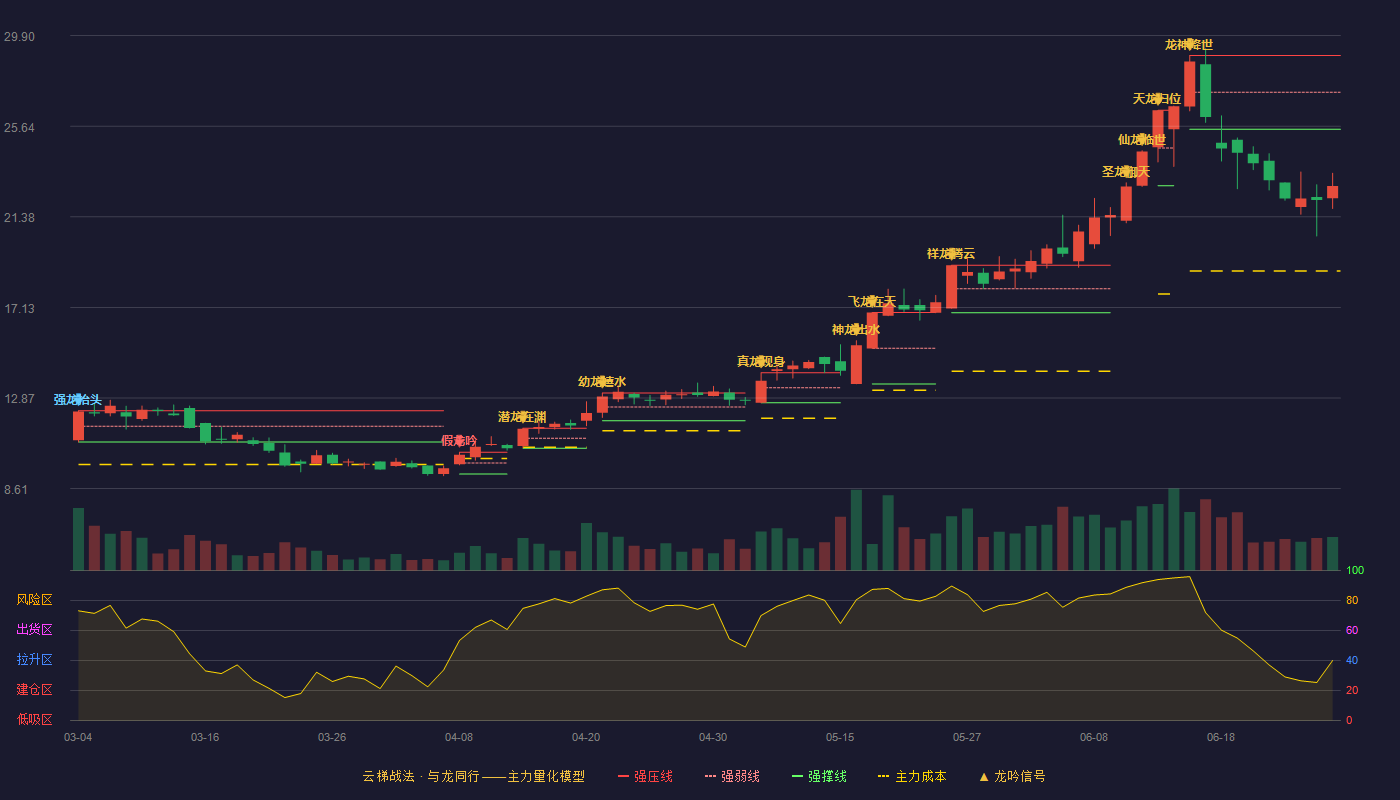The height and width of the screenshot is (800, 1400).
Task: Click the 29.90 price axis label
Action: [19, 37]
